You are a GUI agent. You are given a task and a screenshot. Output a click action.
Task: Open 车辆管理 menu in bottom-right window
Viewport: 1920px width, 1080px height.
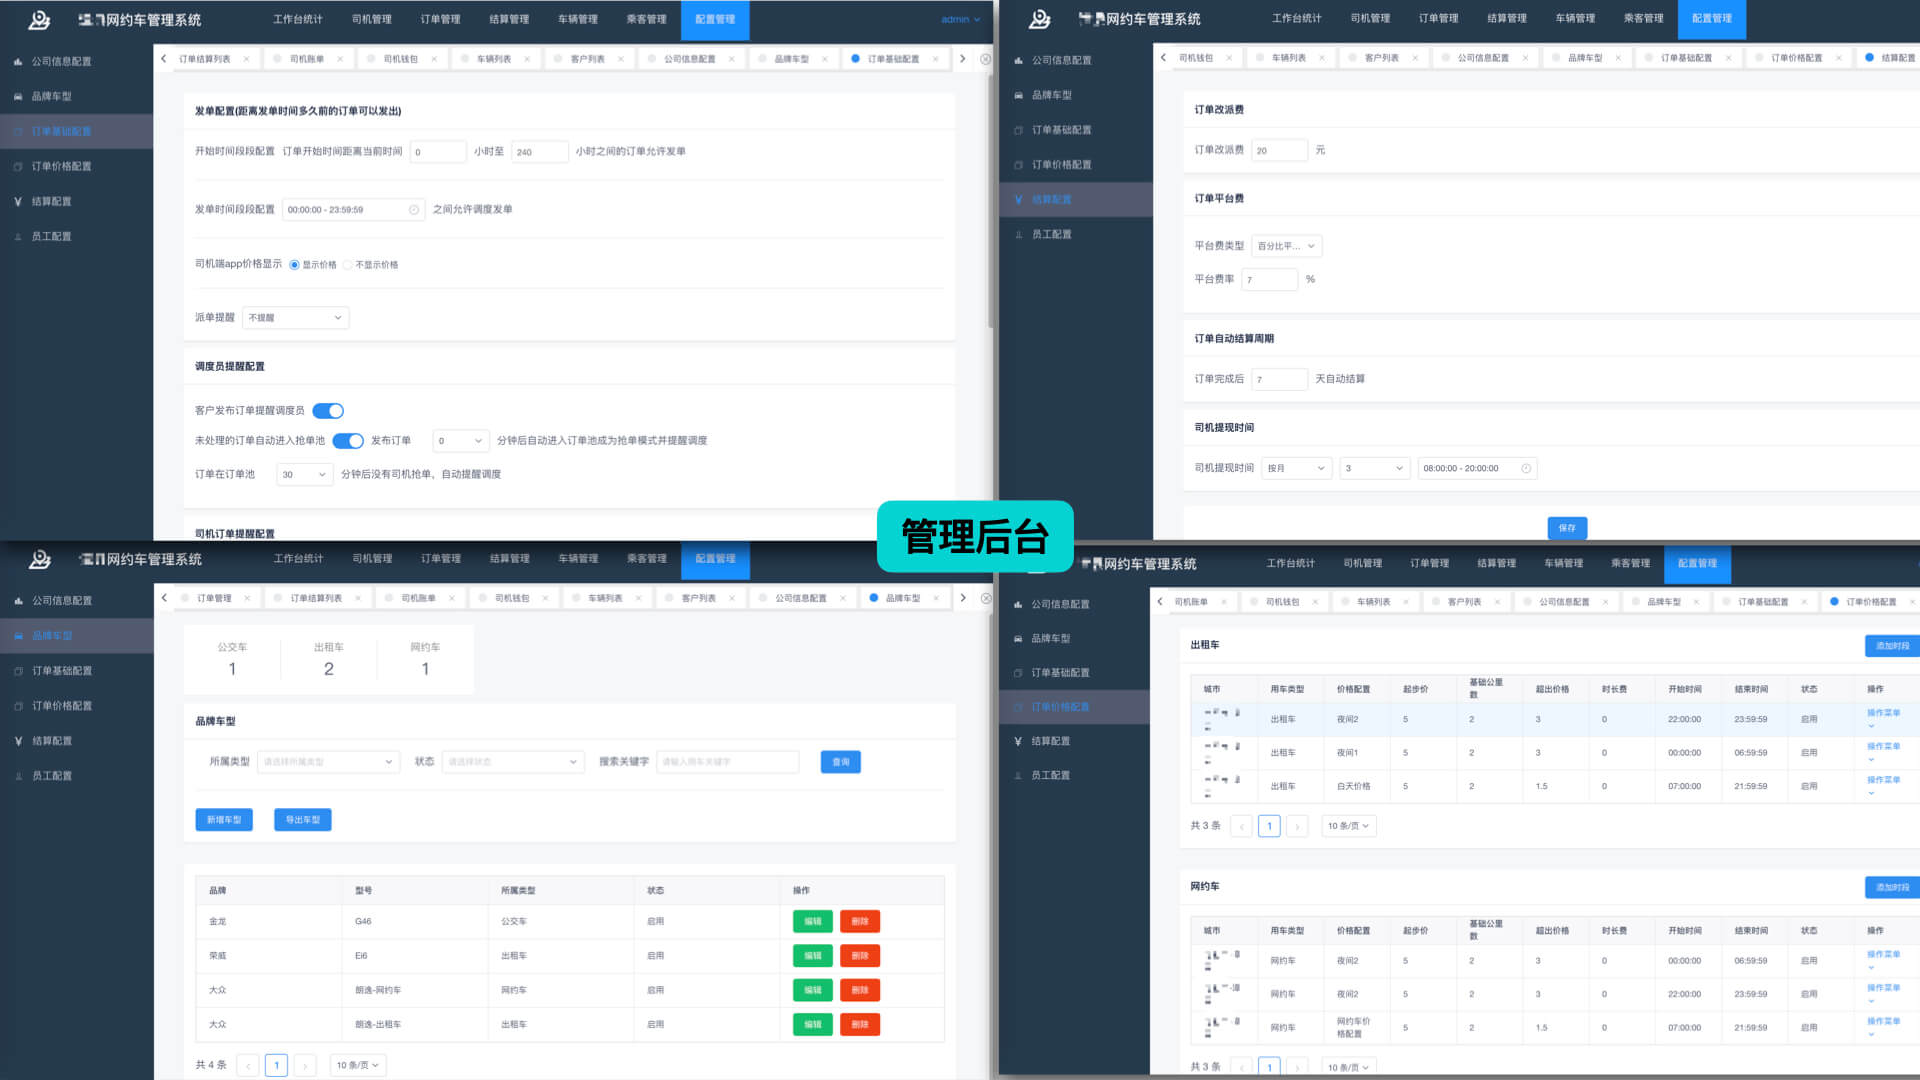1564,563
